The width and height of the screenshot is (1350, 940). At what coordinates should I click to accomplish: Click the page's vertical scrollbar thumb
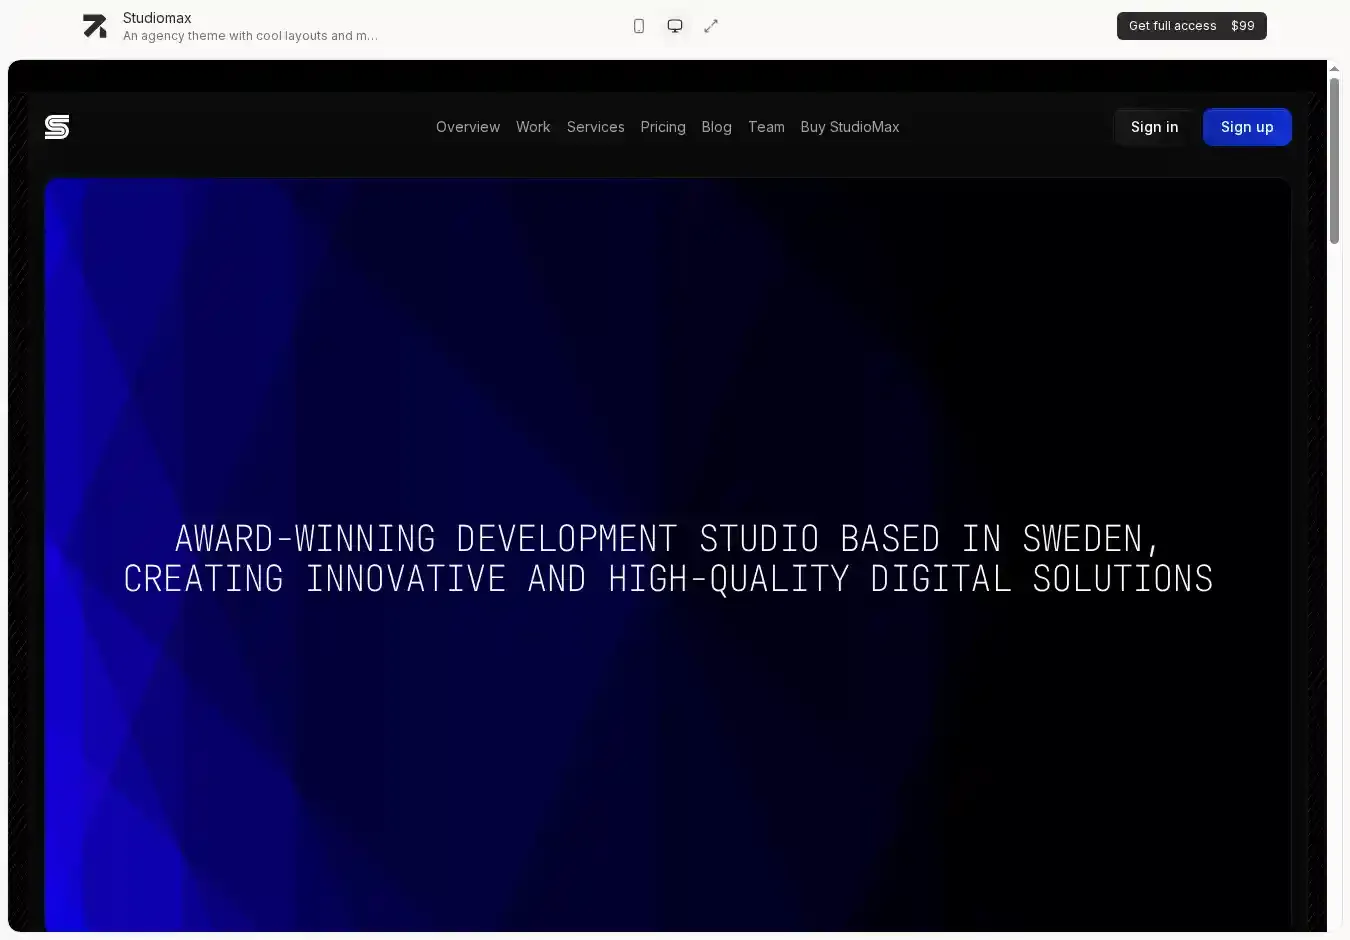click(x=1334, y=160)
